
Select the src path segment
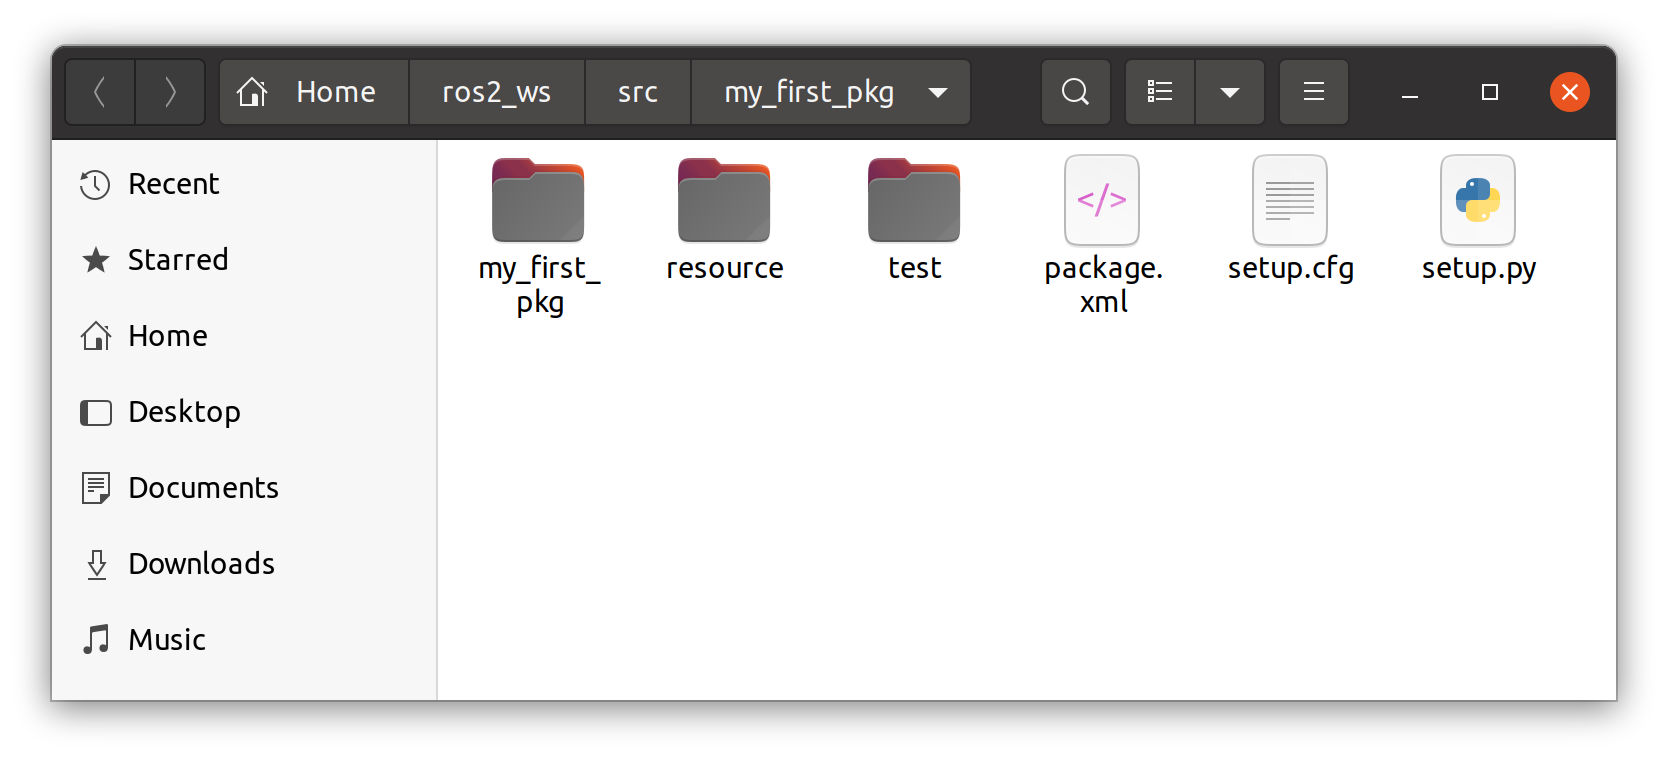[638, 92]
